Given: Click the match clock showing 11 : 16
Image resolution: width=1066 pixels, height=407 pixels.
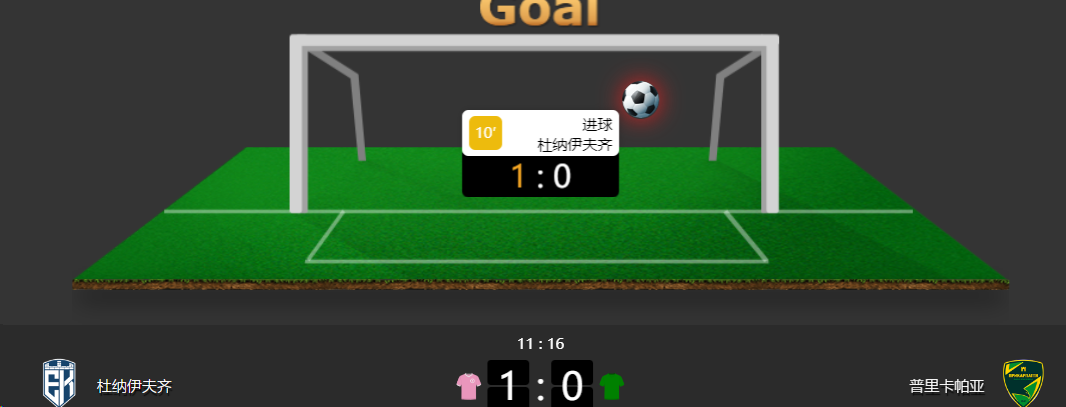Looking at the screenshot, I should coord(540,344).
